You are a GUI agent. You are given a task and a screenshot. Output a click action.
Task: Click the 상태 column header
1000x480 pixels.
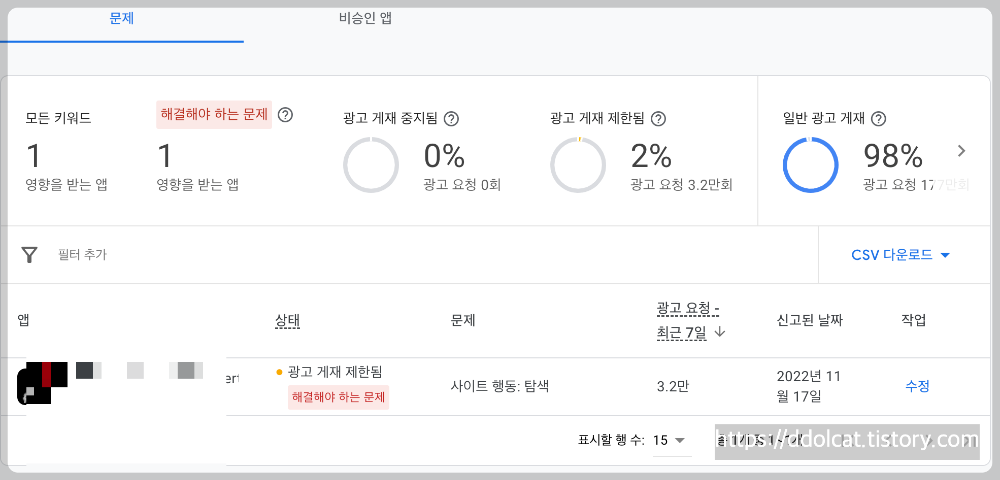288,321
